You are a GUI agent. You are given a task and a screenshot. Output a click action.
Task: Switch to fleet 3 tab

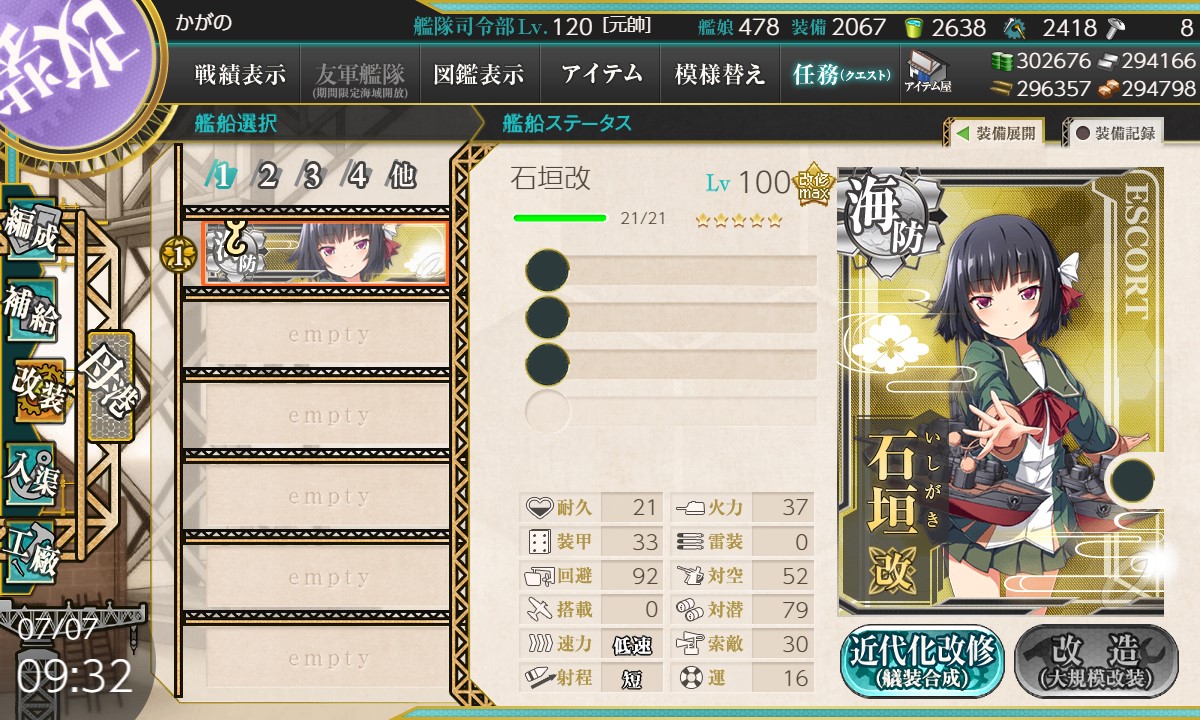tap(312, 177)
